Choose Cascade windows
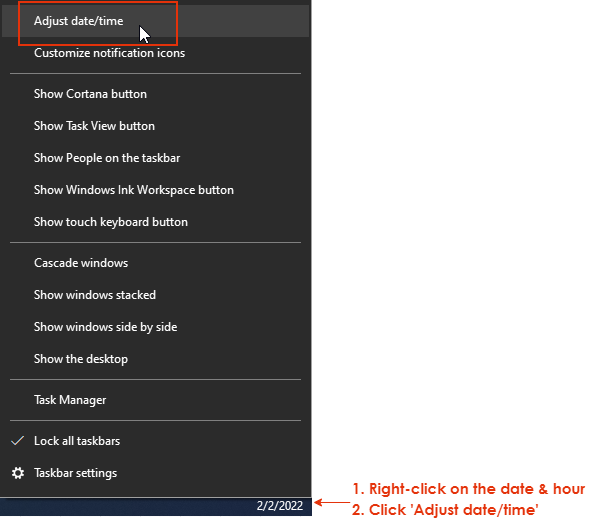 click(155, 263)
